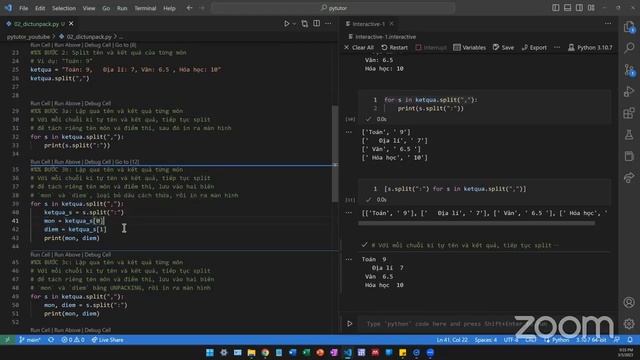Split the editor right

pyautogui.click(x=316, y=24)
